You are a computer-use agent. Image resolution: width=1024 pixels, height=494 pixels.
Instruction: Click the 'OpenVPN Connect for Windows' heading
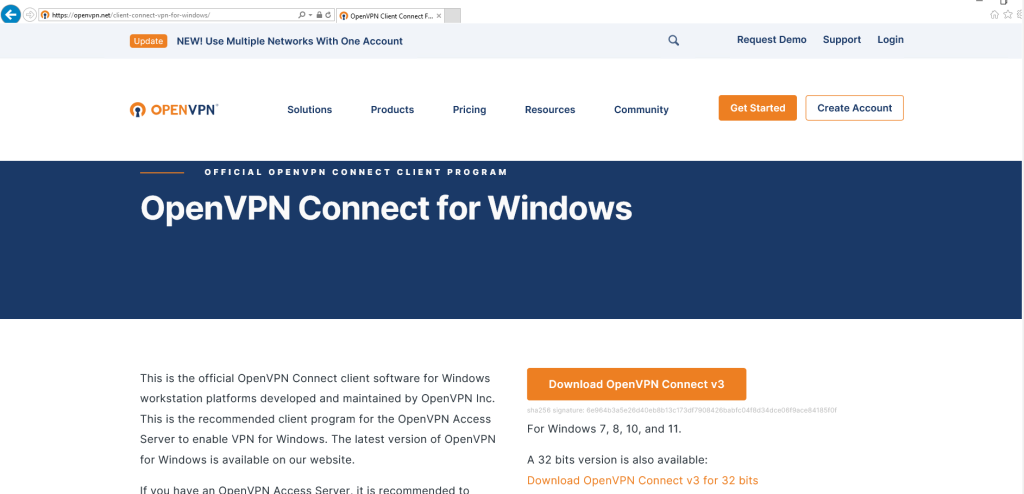tap(386, 208)
